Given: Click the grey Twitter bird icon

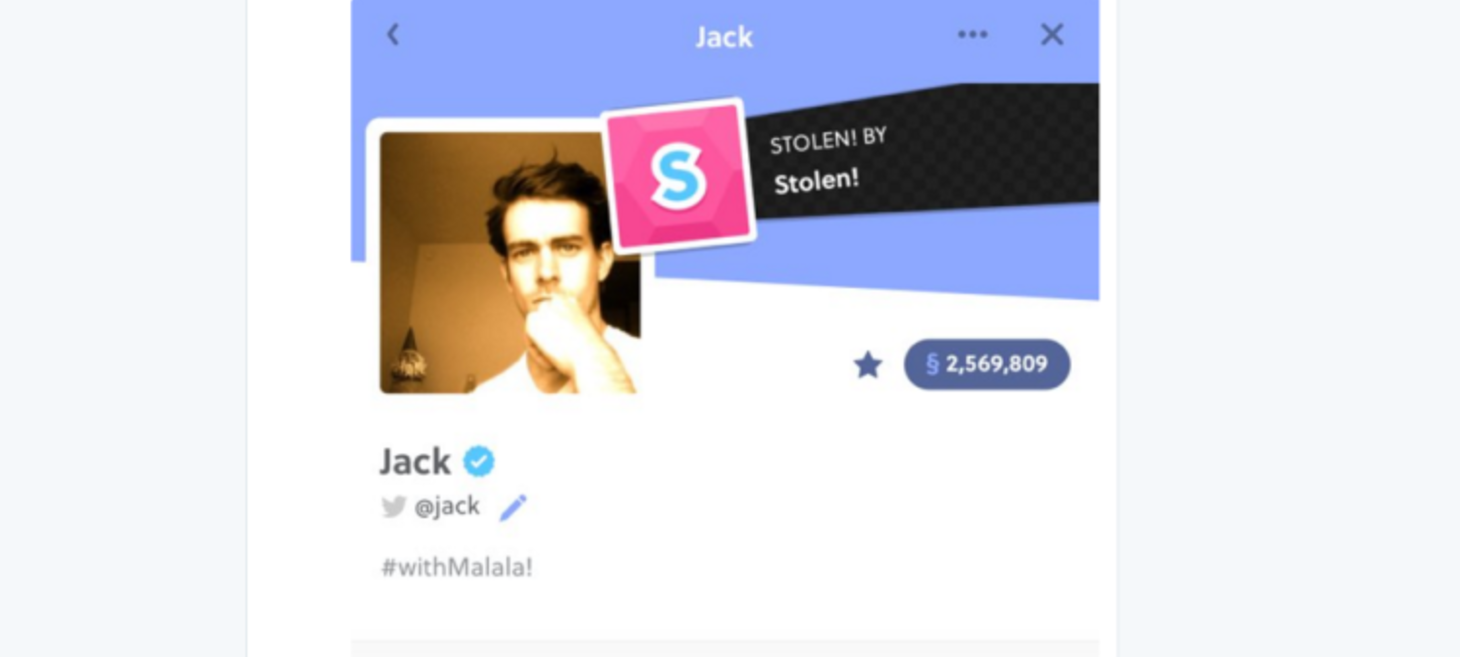Looking at the screenshot, I should tap(394, 507).
